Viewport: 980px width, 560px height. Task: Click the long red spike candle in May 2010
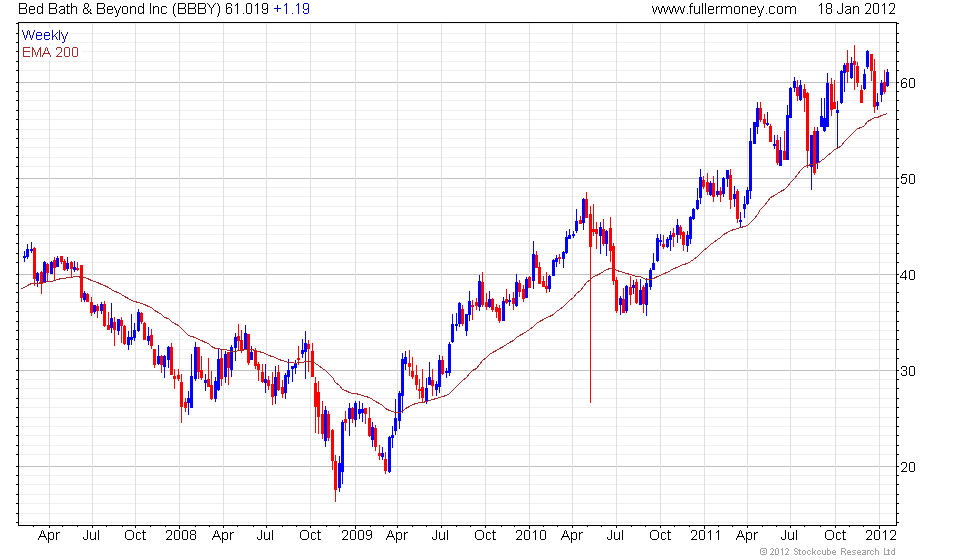coord(590,306)
